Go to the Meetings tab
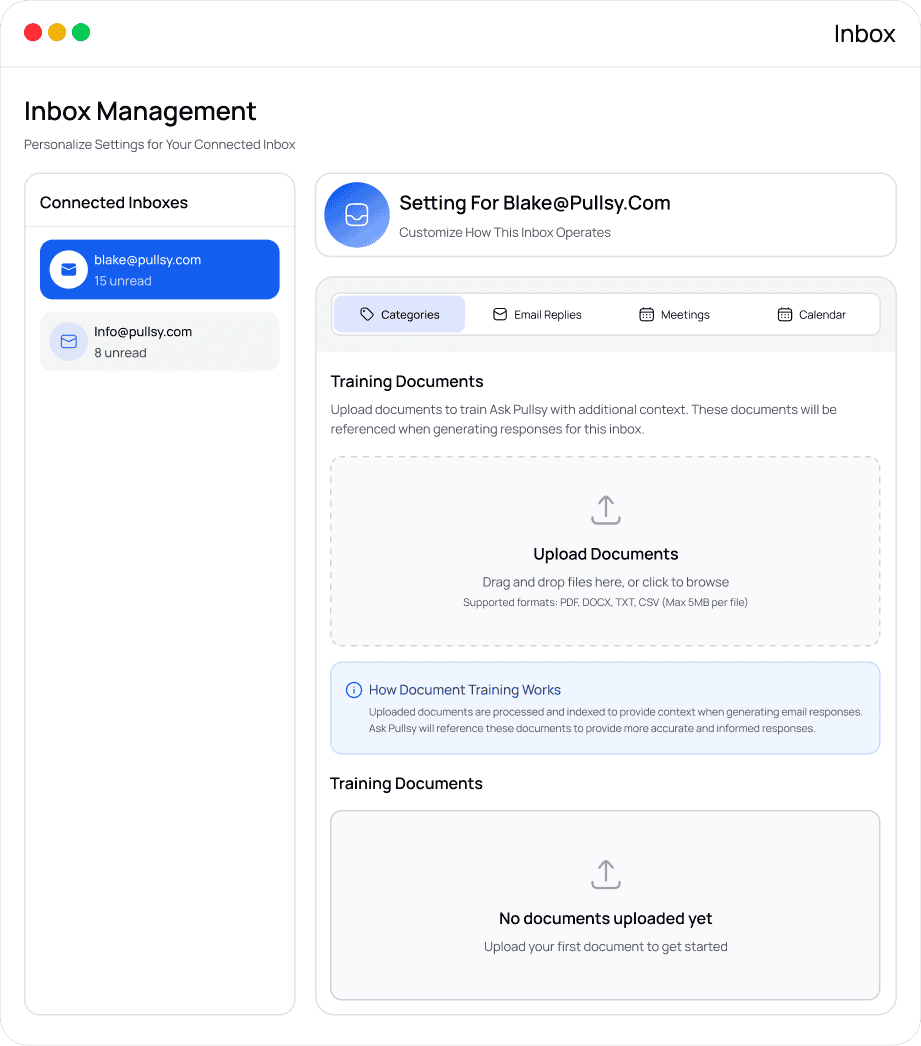This screenshot has width=921, height=1046. coord(674,314)
